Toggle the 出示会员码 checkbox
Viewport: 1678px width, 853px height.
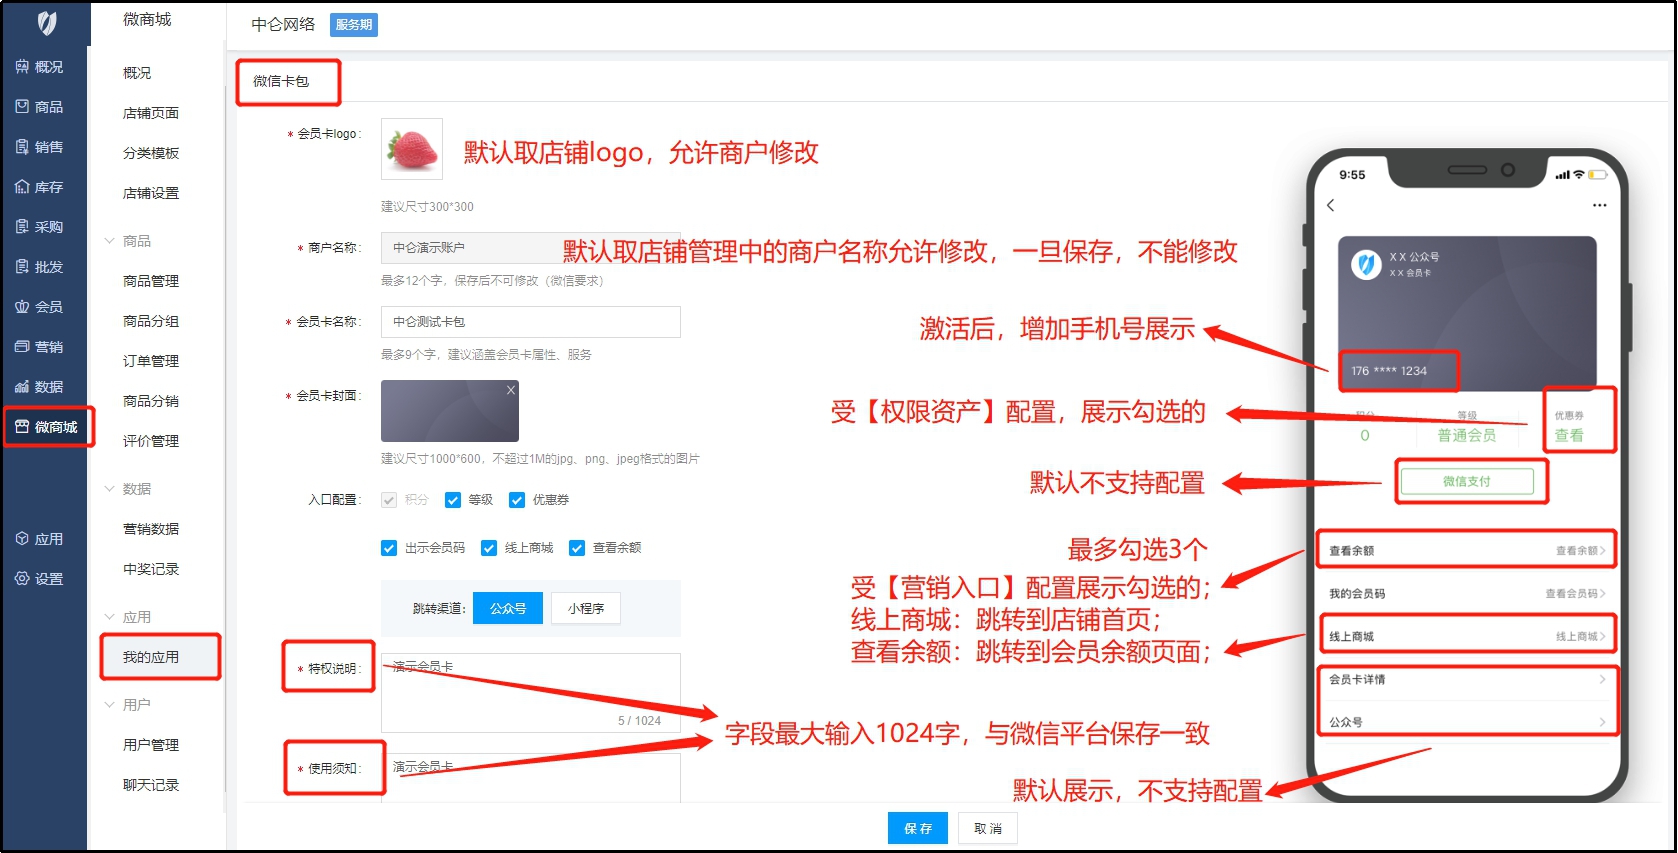pos(389,548)
